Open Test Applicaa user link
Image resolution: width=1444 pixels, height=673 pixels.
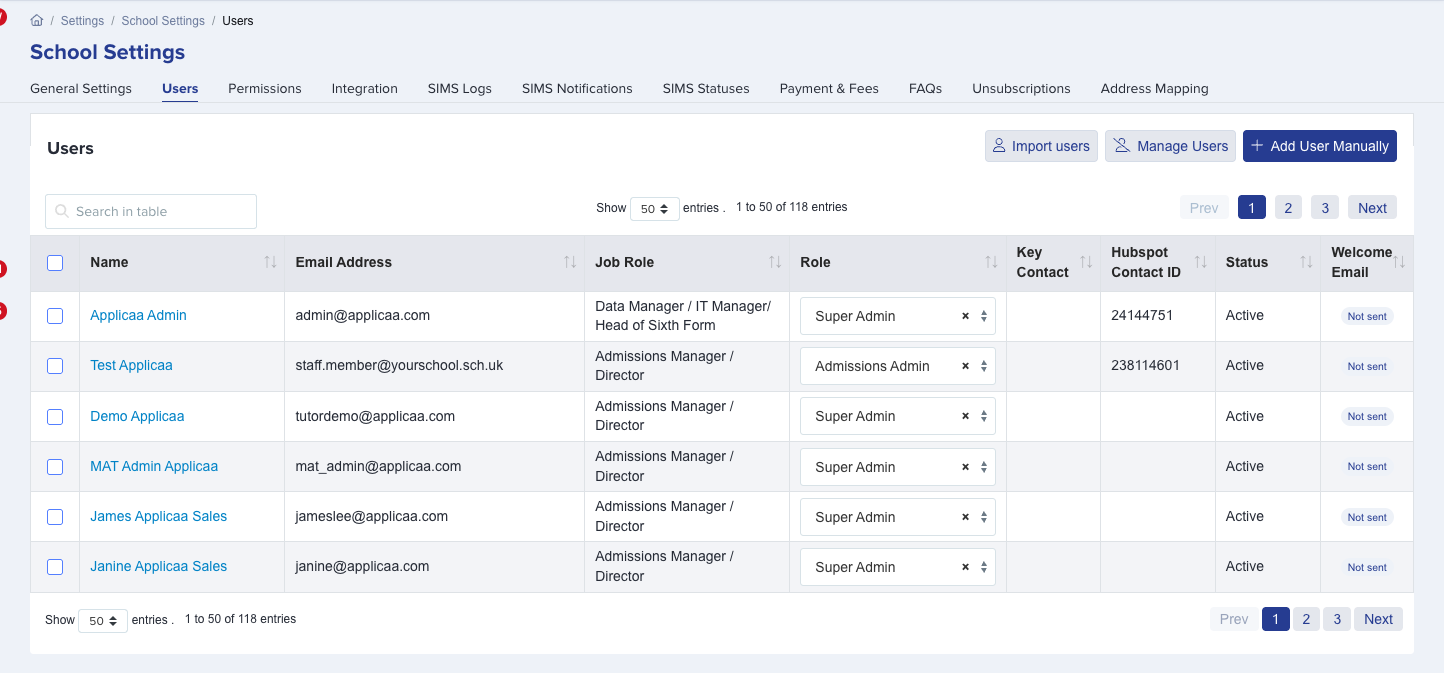pyautogui.click(x=131, y=365)
